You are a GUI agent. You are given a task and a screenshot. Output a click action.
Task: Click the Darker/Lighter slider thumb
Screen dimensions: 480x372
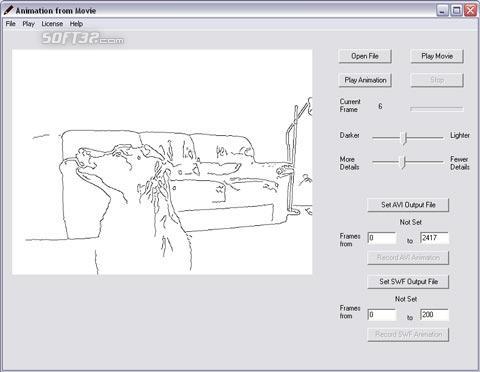click(x=404, y=137)
